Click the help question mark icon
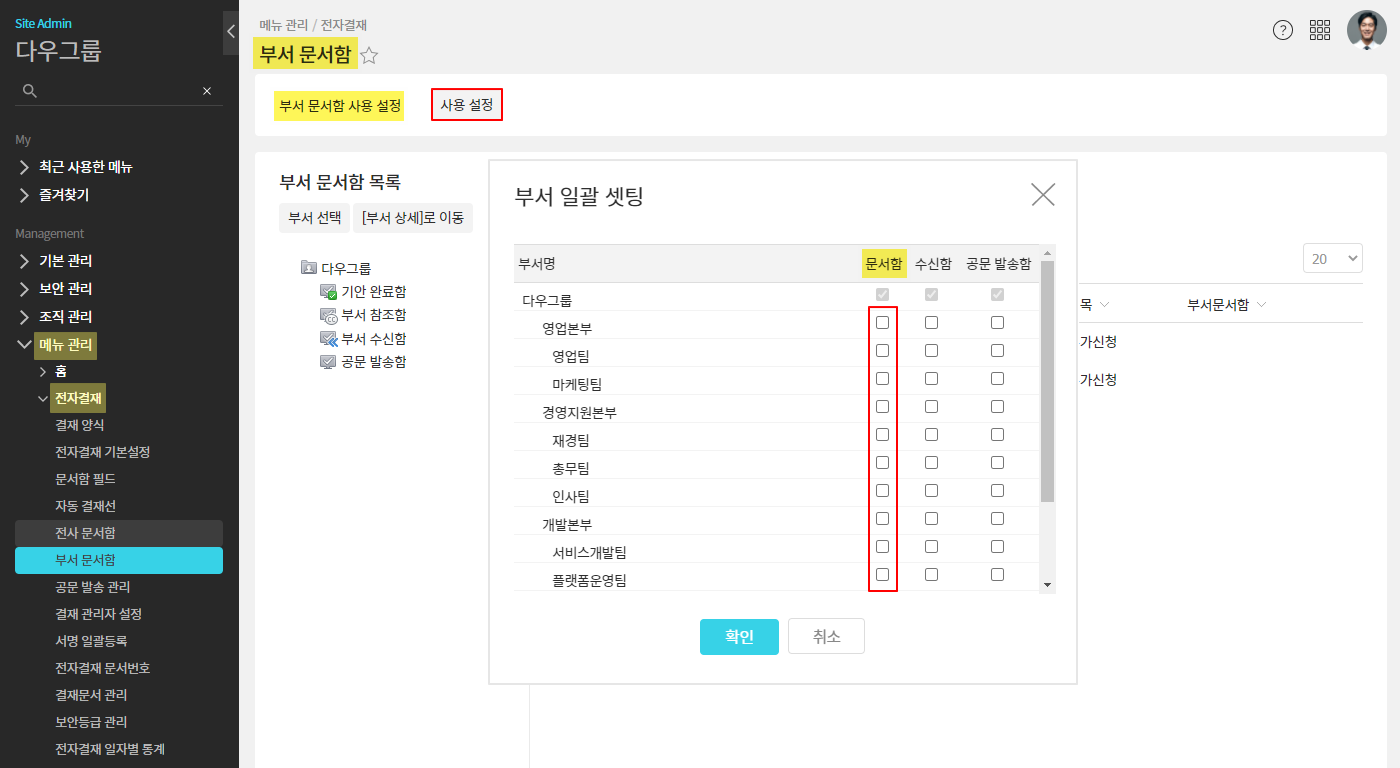This screenshot has width=1400, height=768. coord(1283,30)
